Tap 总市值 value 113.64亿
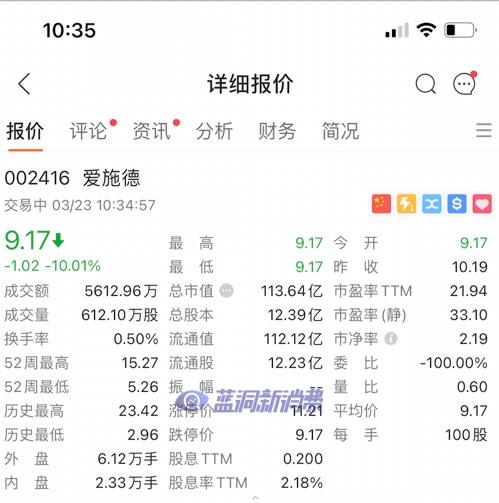The image size is (499, 503). (292, 291)
